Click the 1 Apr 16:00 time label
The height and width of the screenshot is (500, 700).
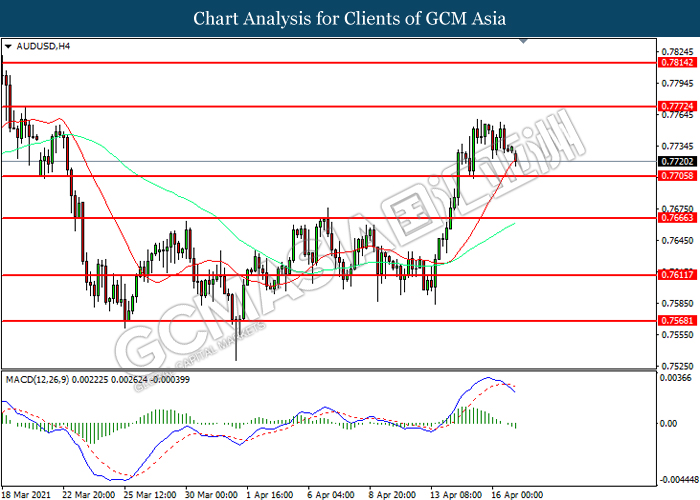coord(268,493)
